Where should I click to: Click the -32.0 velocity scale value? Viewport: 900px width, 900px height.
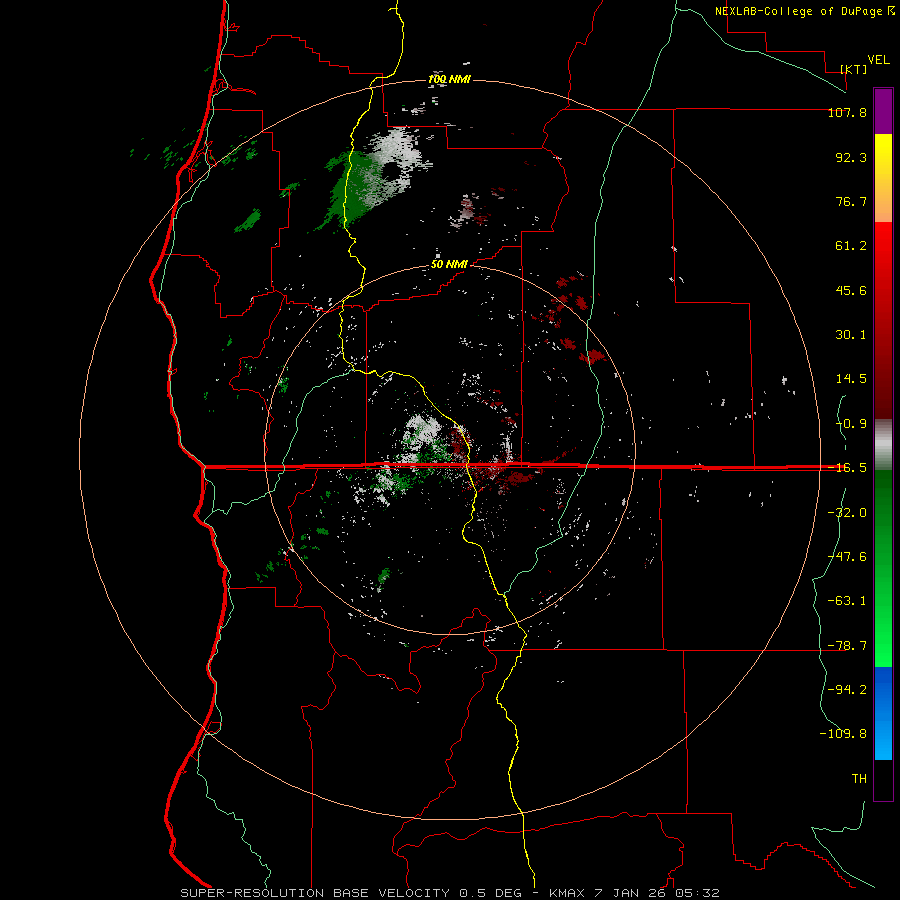847,513
